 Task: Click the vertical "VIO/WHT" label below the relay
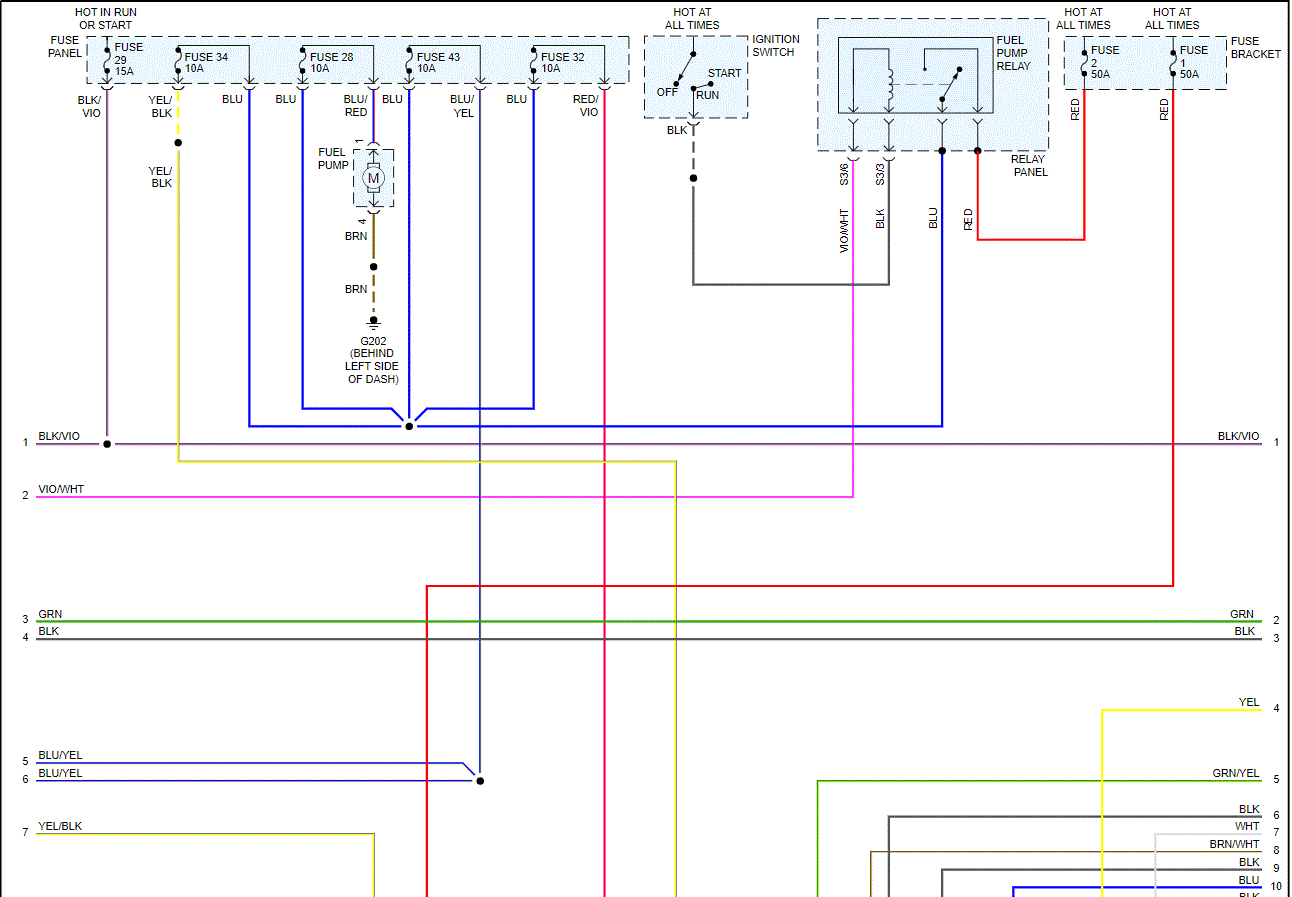pos(844,230)
